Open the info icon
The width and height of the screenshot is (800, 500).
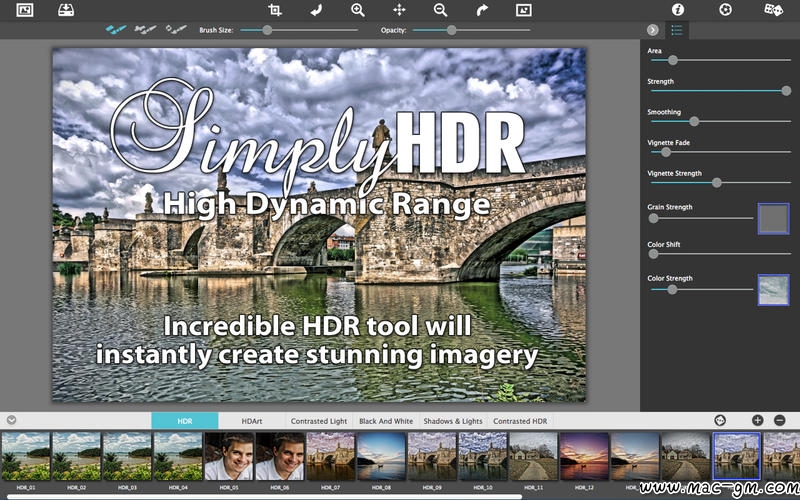tap(678, 10)
